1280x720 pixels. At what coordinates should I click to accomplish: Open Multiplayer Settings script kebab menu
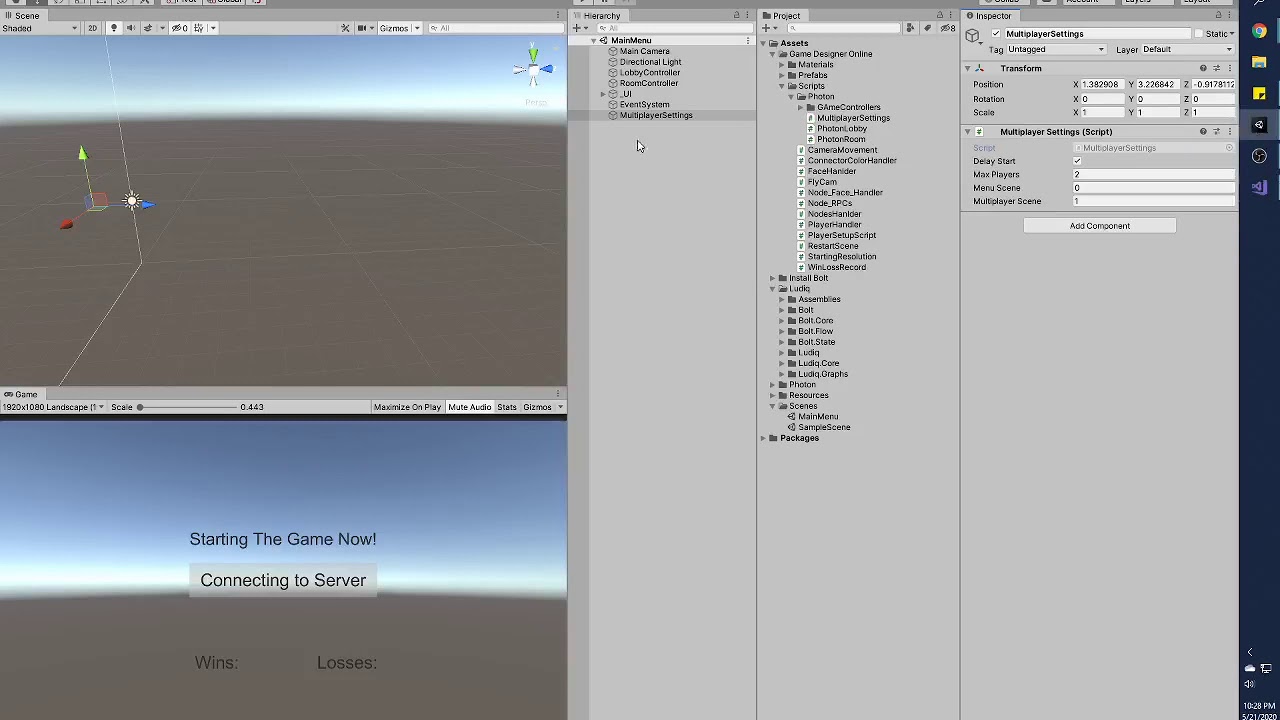[1229, 132]
